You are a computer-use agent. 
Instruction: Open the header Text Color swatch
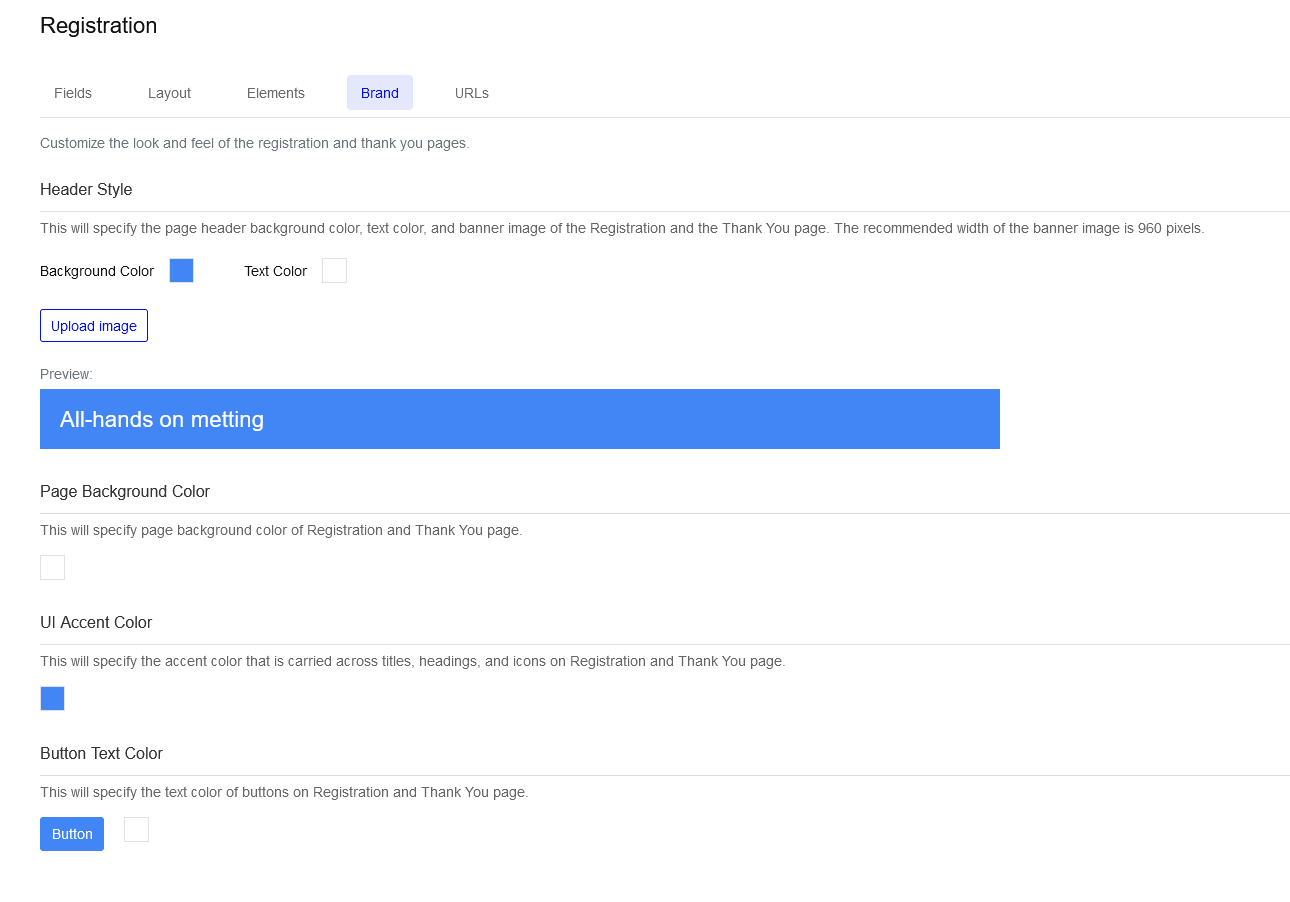coord(334,270)
